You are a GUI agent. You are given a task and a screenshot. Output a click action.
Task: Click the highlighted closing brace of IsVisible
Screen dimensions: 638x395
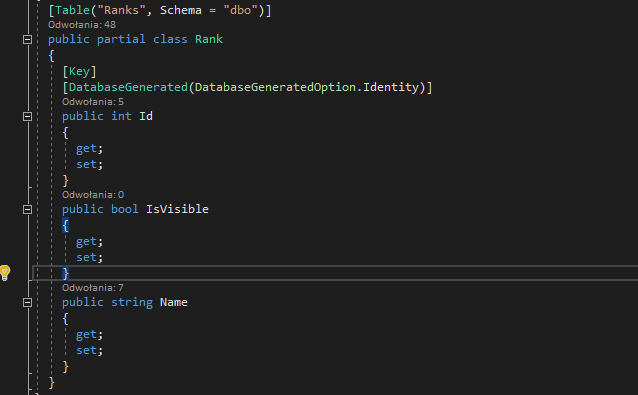[x=66, y=273]
